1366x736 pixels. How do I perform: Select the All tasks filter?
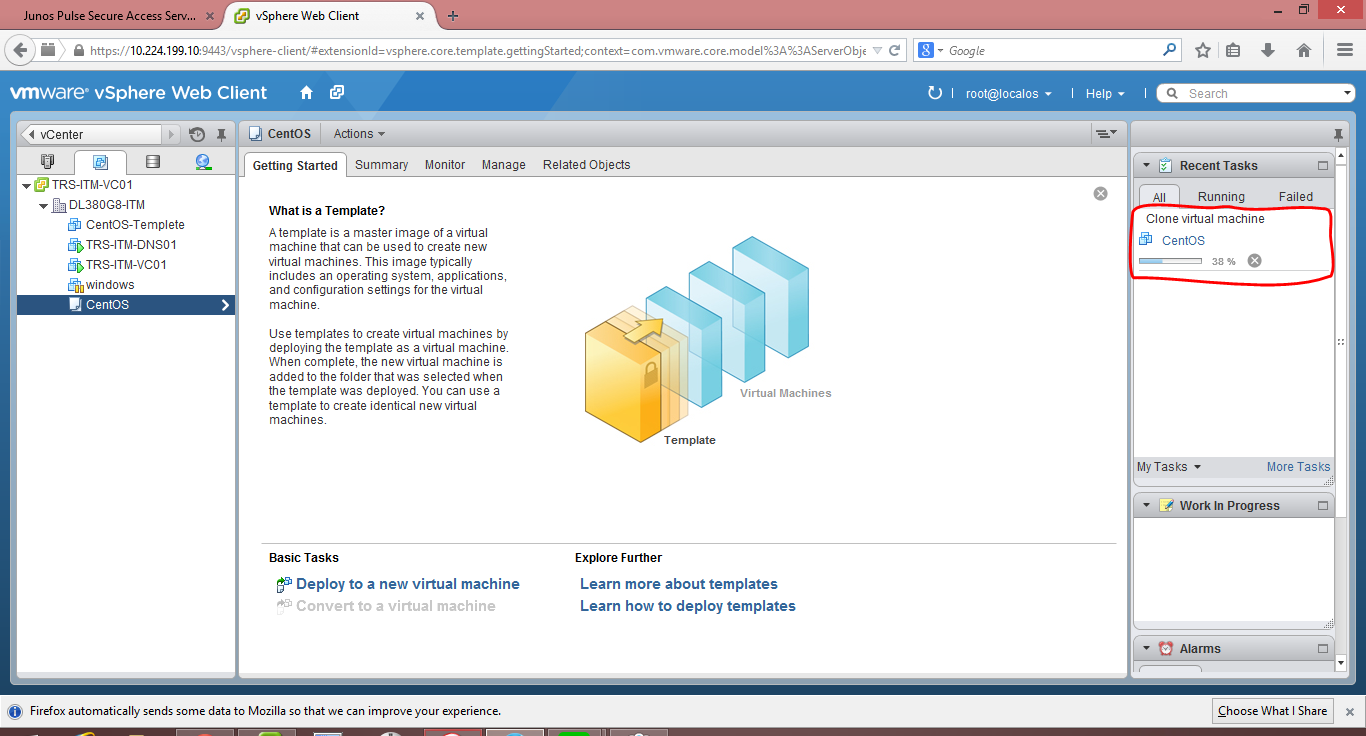[x=1159, y=195]
